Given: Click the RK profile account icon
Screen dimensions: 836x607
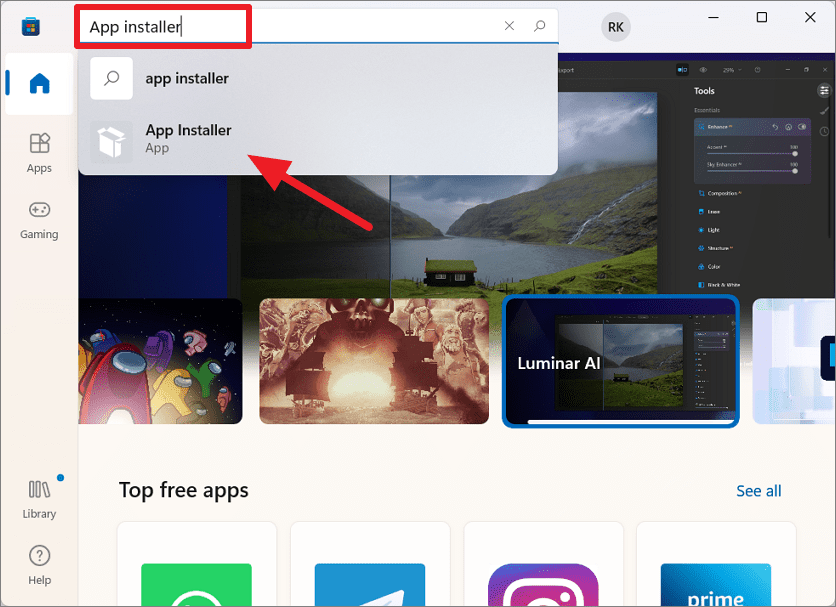Looking at the screenshot, I should 616,27.
